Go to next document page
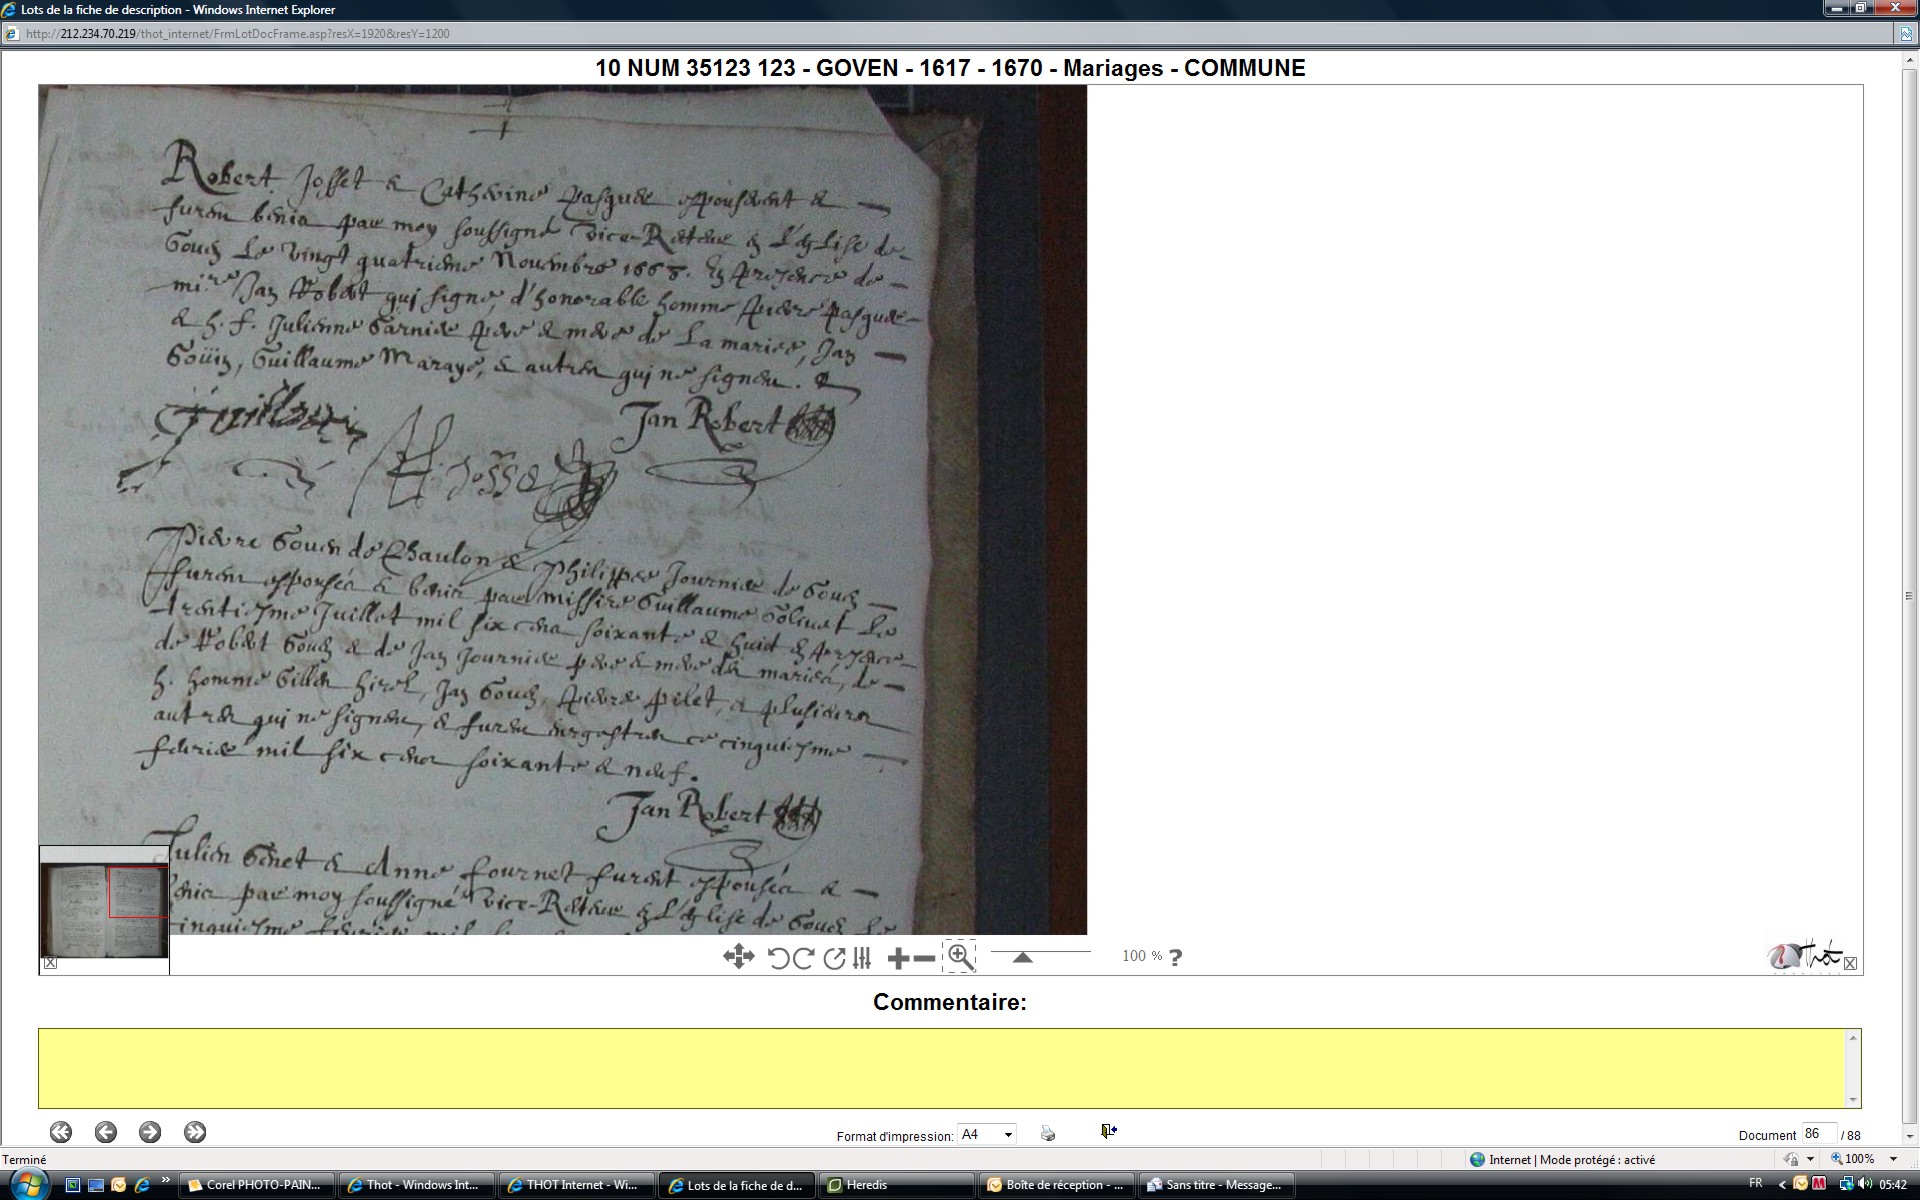This screenshot has width=1920, height=1200. (x=150, y=1132)
